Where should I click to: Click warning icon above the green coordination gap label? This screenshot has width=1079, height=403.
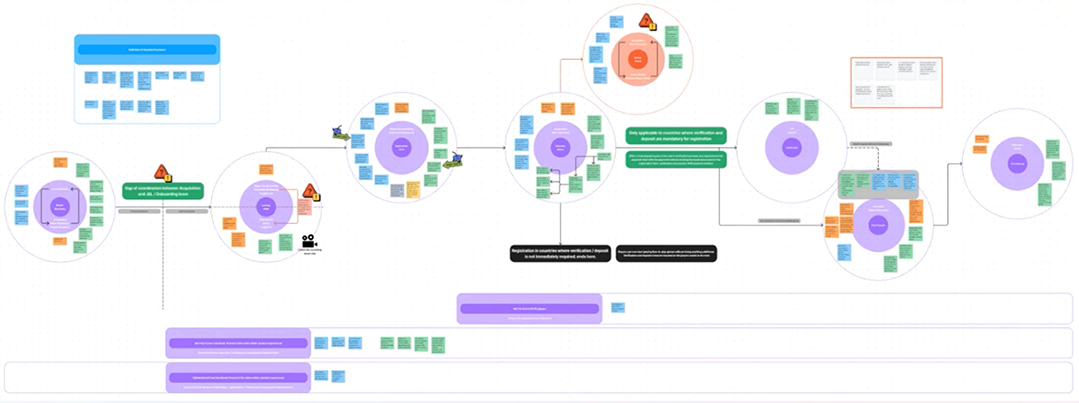pyautogui.click(x=162, y=173)
